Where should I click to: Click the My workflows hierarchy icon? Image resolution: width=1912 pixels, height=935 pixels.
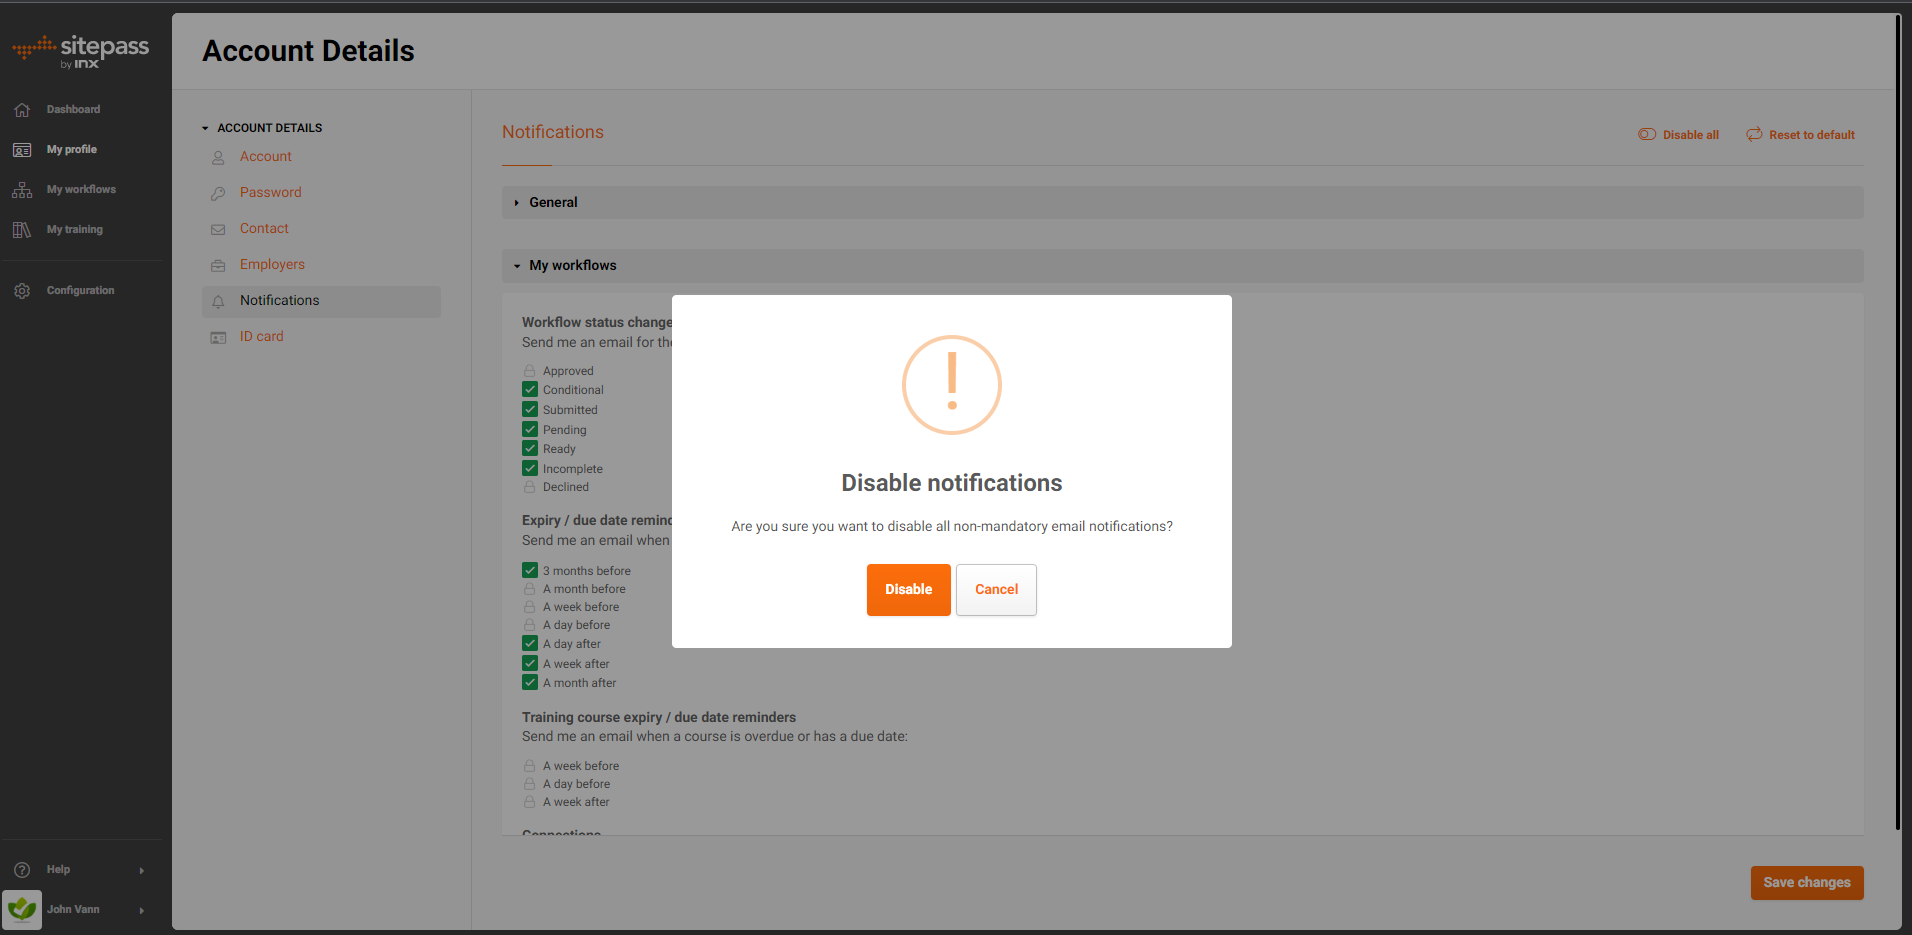pos(22,190)
